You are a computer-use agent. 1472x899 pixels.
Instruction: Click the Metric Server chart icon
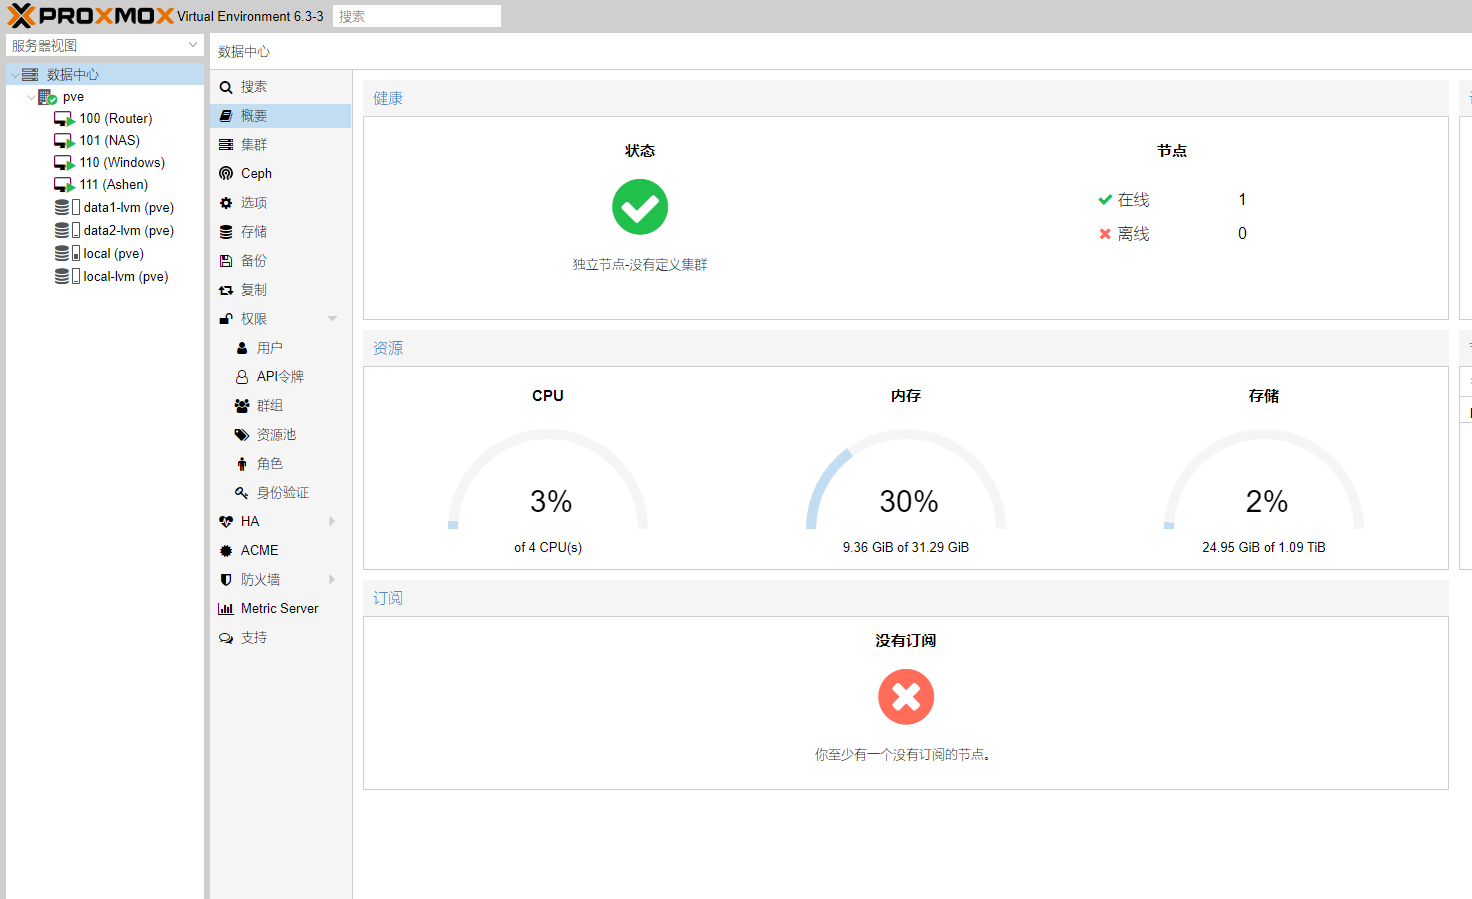click(226, 609)
